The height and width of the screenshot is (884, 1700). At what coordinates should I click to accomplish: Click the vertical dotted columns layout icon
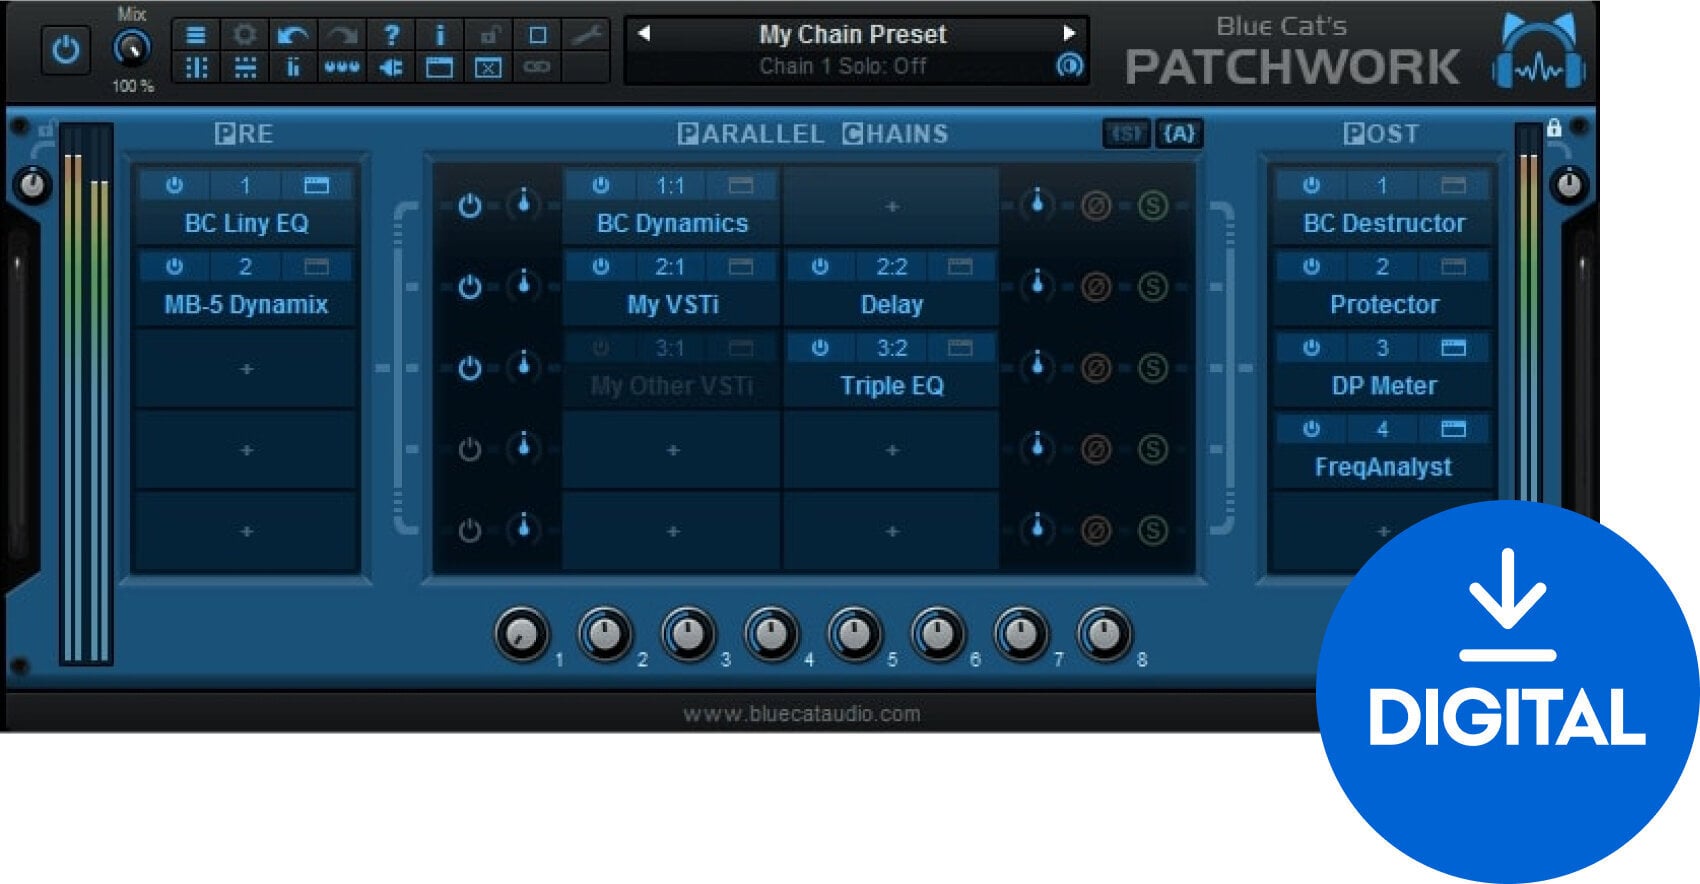(x=196, y=67)
